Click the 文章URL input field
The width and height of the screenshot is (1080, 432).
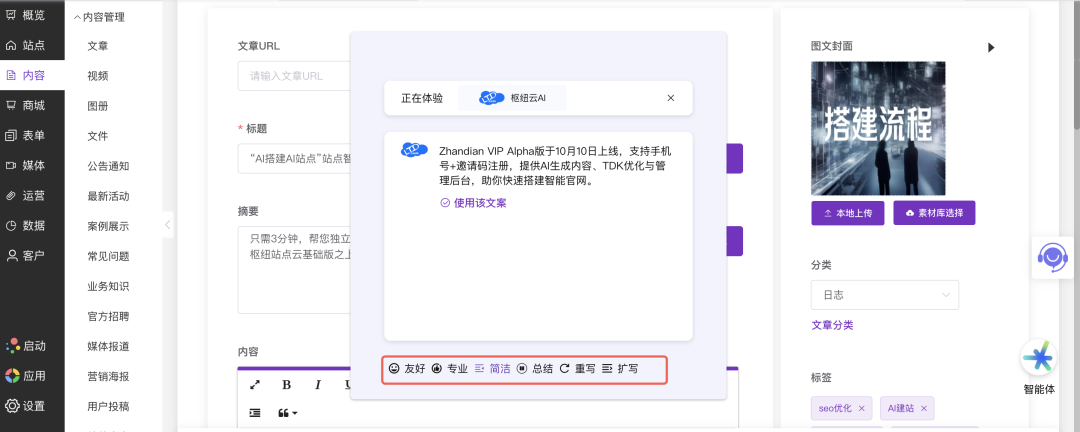tap(294, 76)
